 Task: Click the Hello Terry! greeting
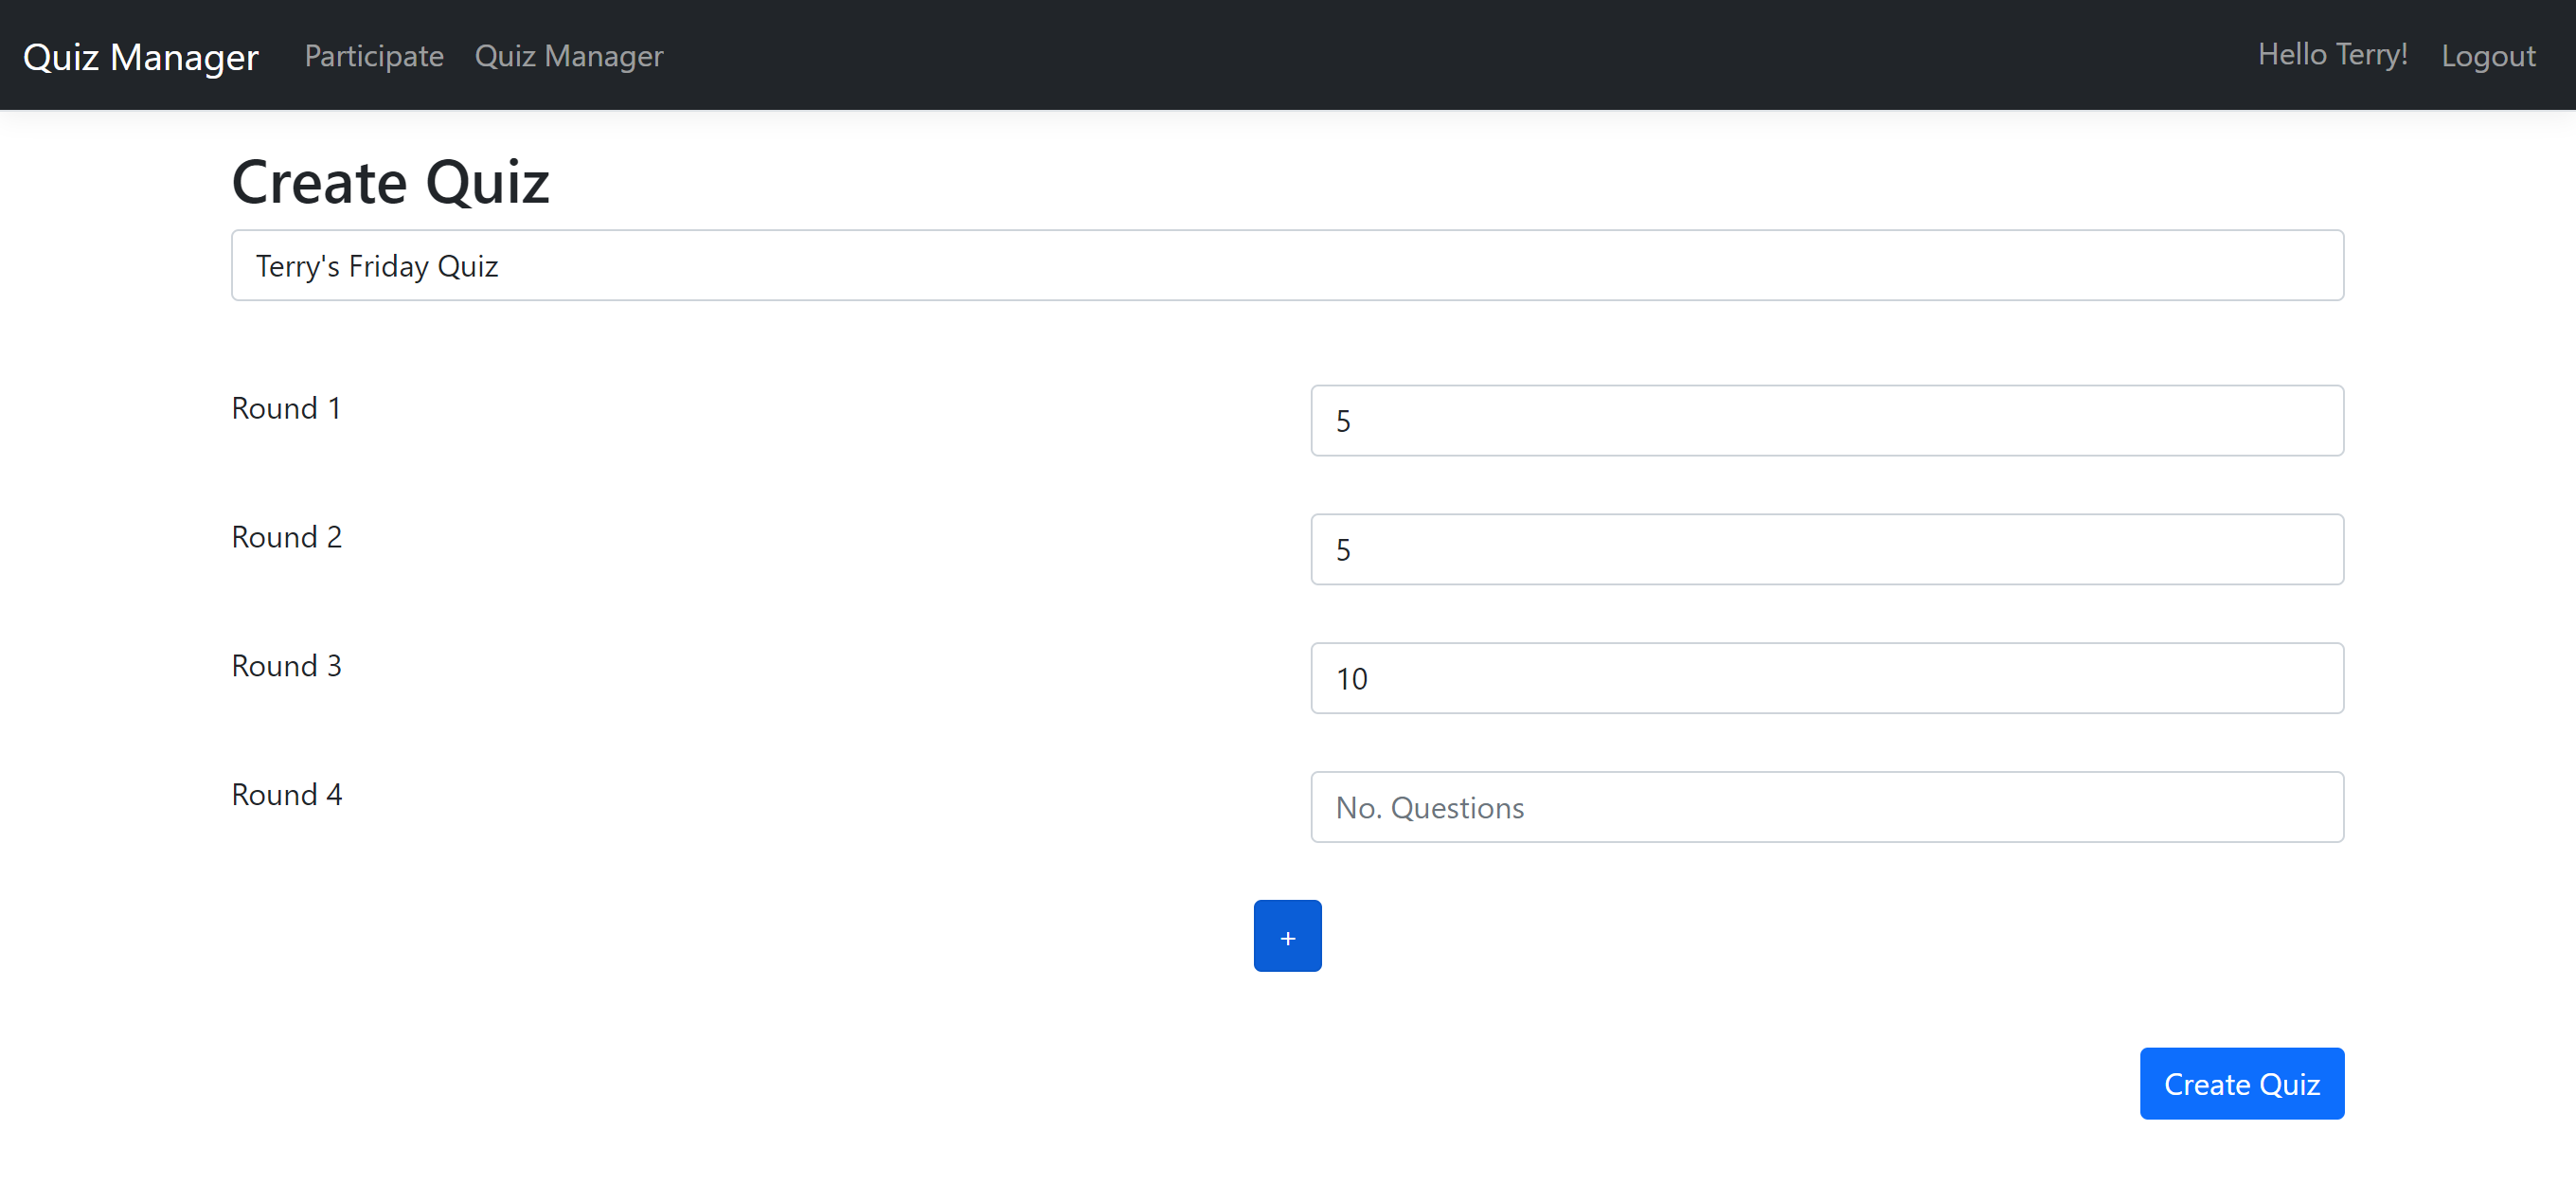[2333, 54]
